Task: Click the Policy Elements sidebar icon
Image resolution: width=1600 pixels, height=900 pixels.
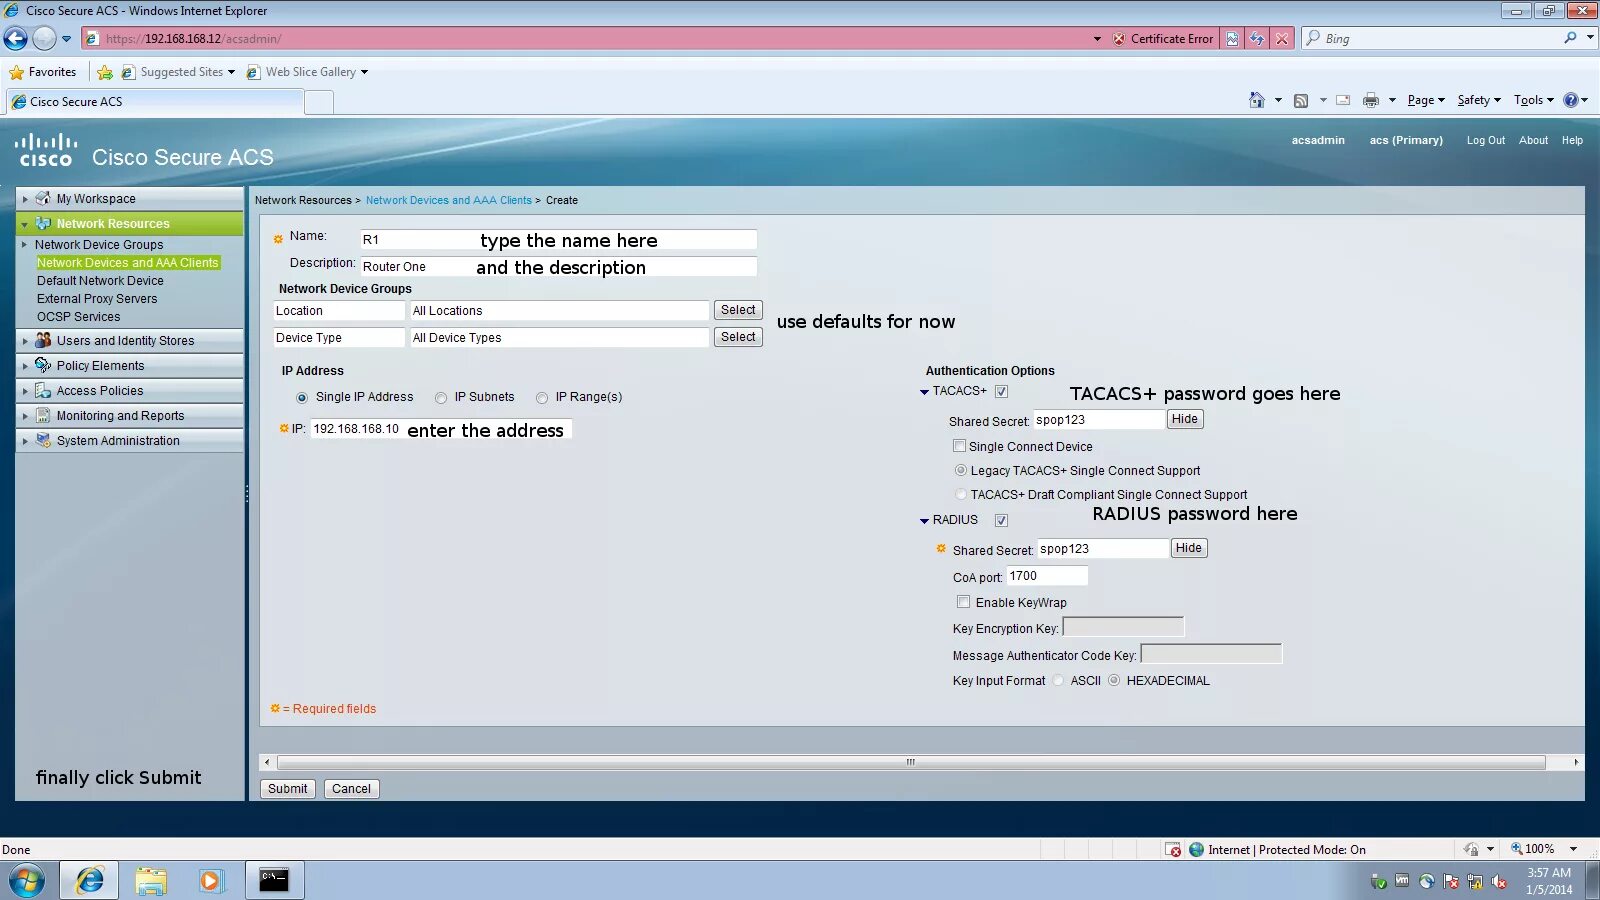Action: click(x=43, y=365)
